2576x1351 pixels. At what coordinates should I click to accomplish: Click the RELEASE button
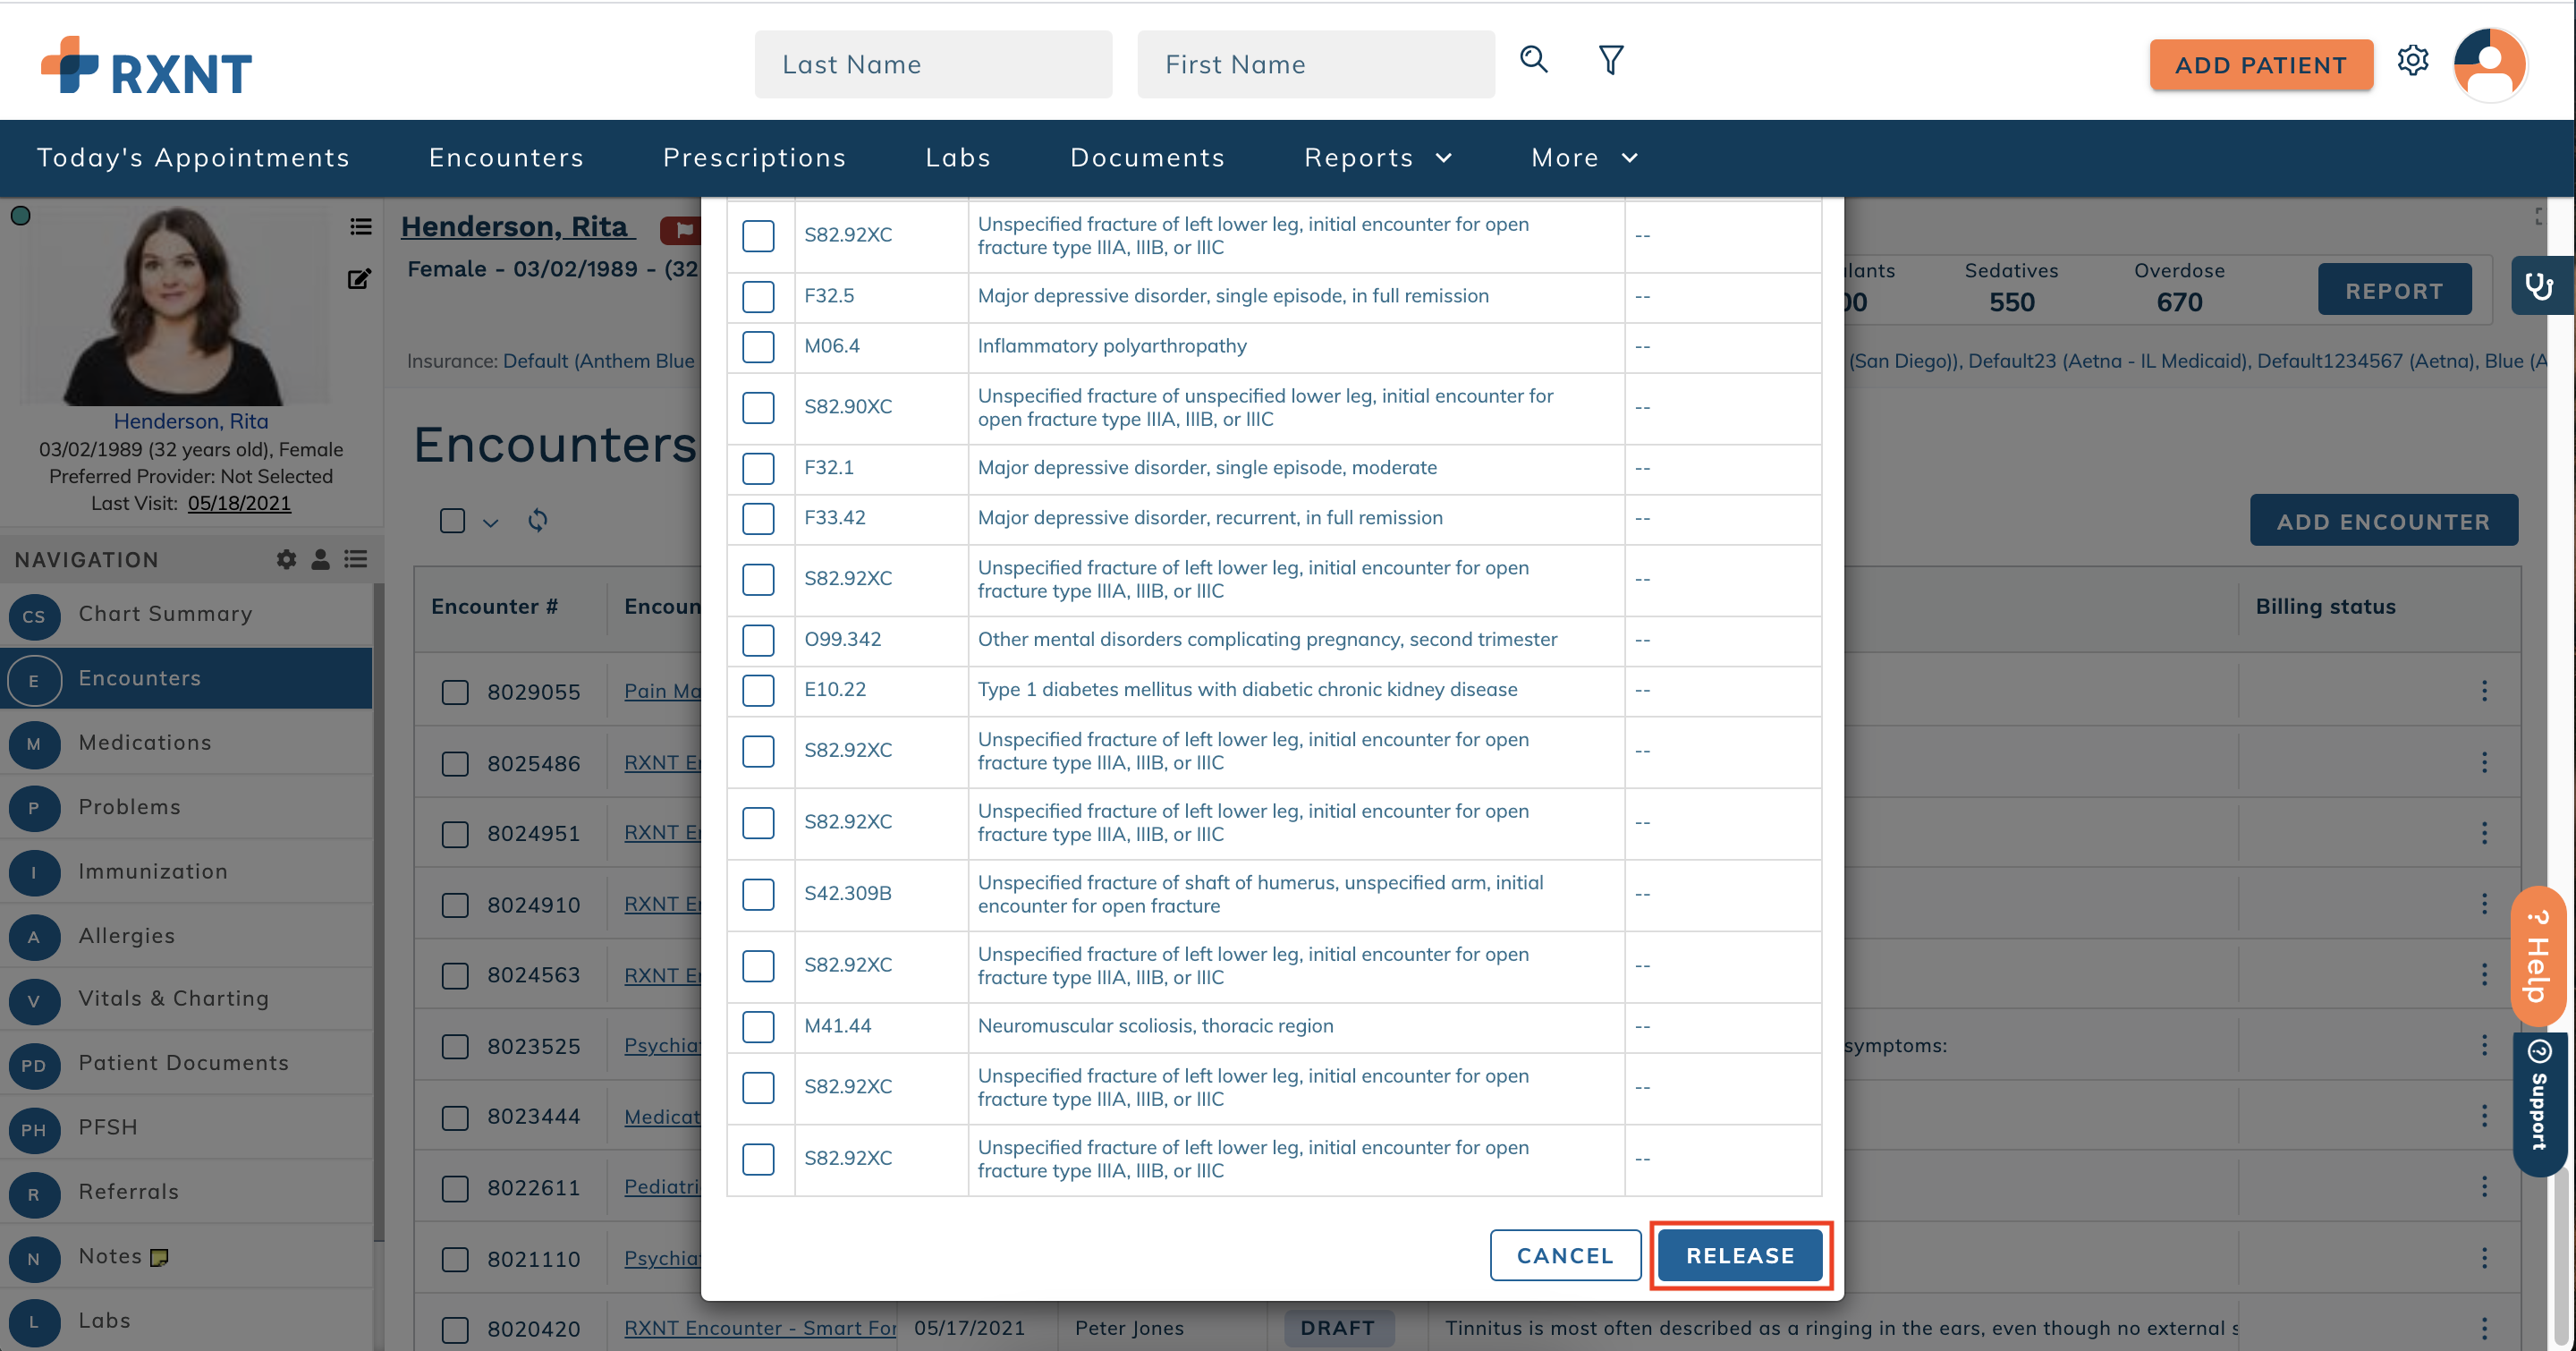tap(1739, 1255)
